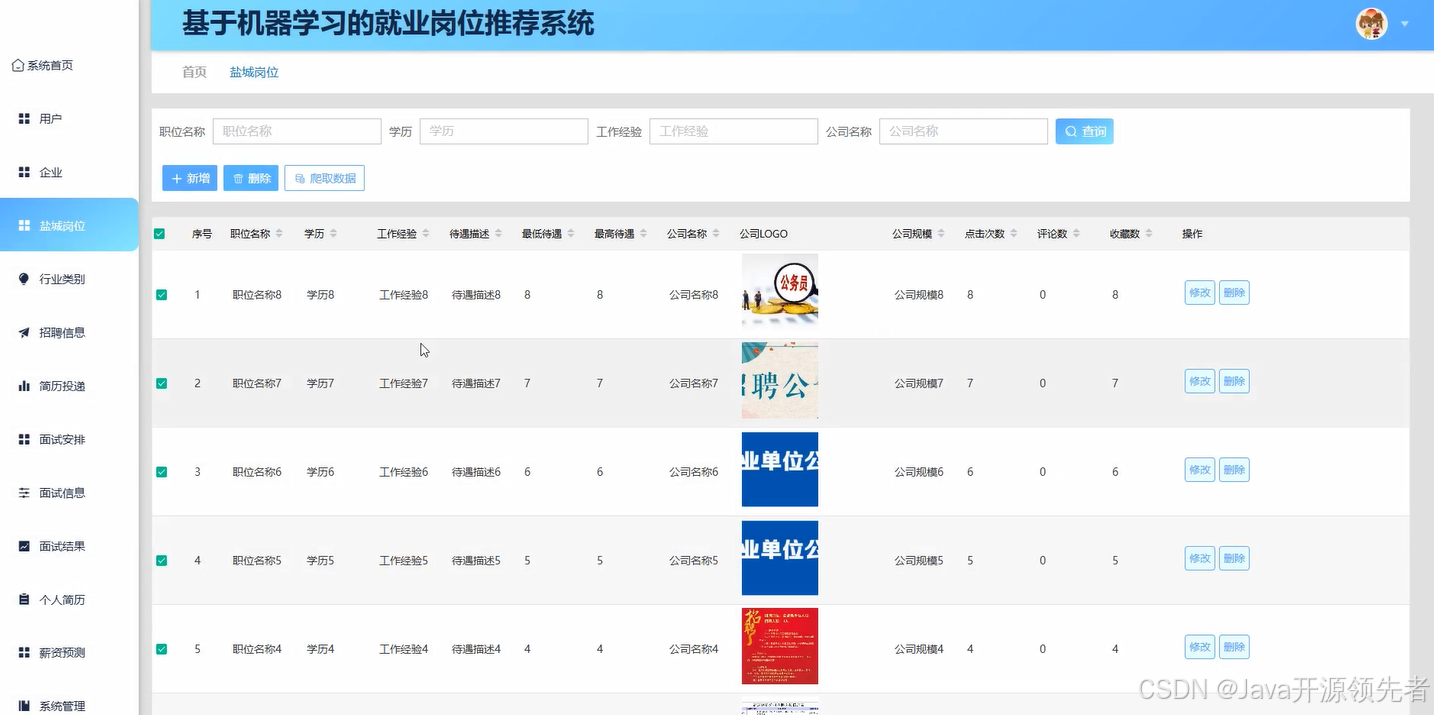Uncheck the checkbox for 职位名称8 row

click(x=161, y=294)
